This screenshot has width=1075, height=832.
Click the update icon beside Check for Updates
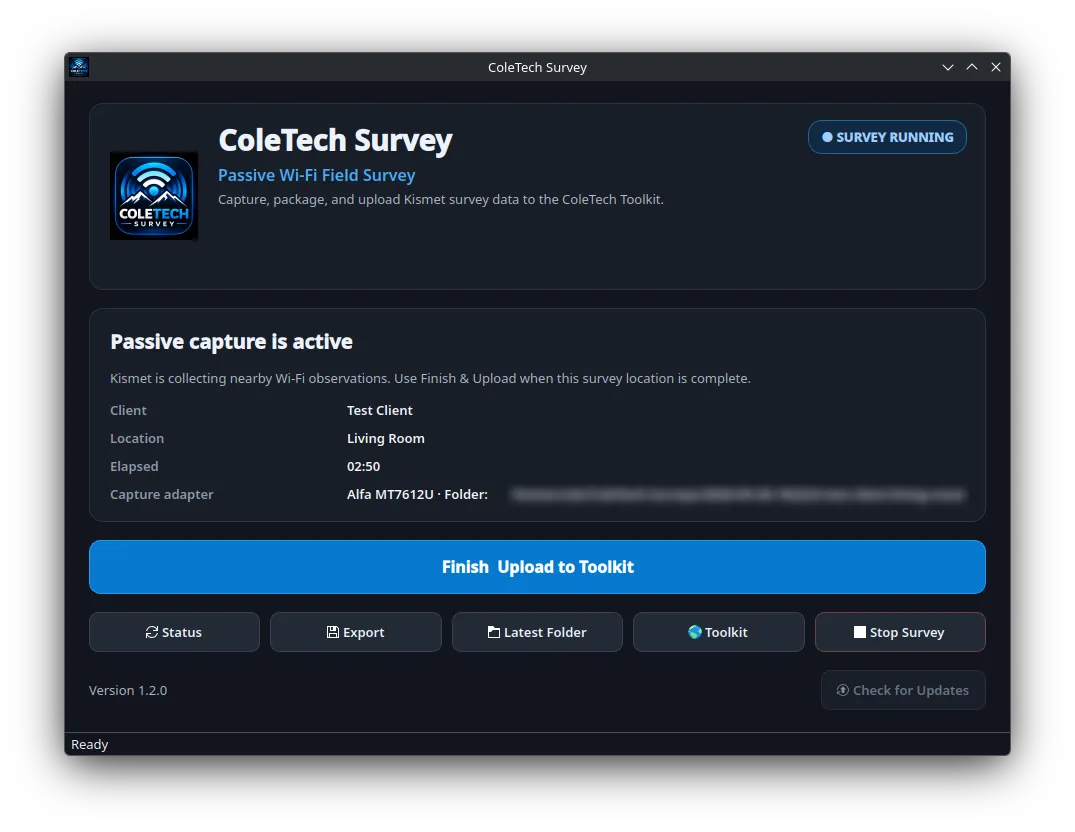pyautogui.click(x=843, y=690)
